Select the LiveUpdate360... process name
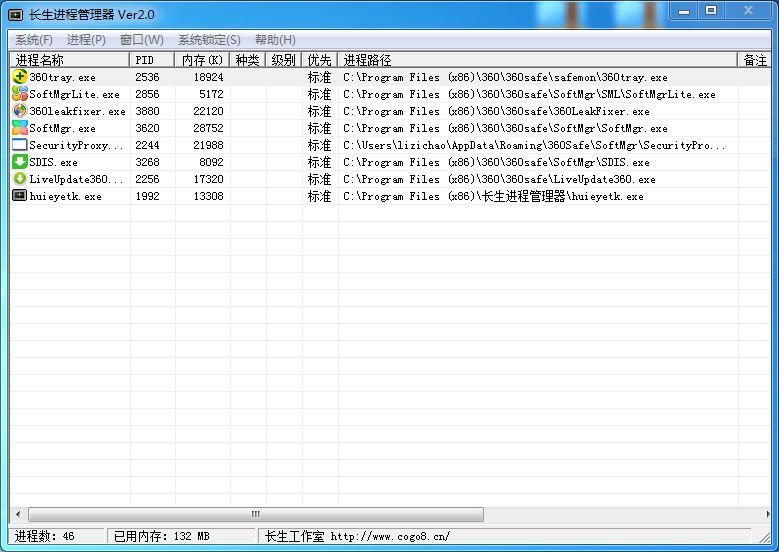 [x=76, y=179]
